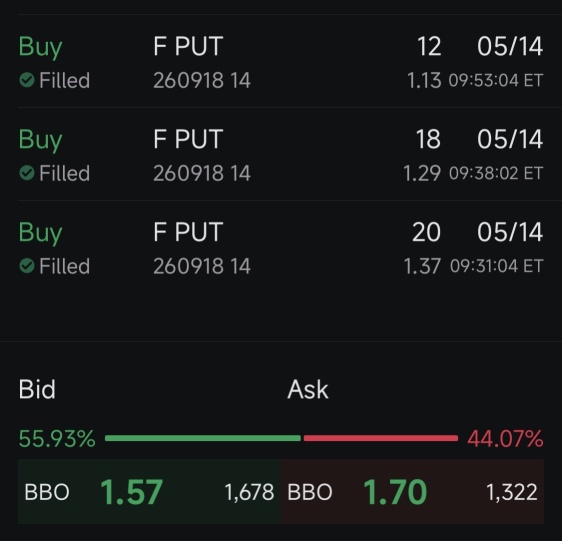562x541 pixels.
Task: Tap the ask size 1,322
Action: tap(512, 492)
